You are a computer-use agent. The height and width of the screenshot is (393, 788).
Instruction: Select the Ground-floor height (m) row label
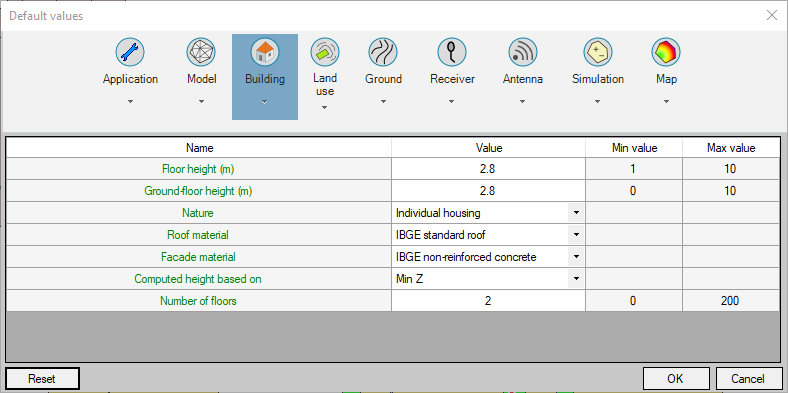[198, 191]
